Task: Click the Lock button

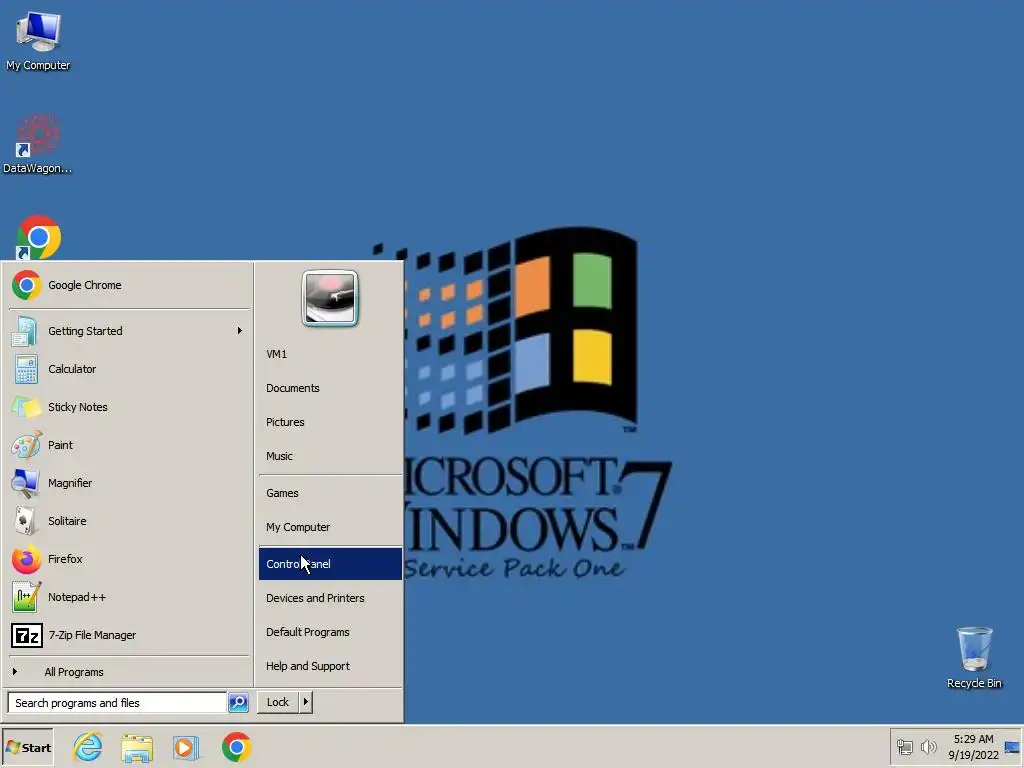Action: 278,702
